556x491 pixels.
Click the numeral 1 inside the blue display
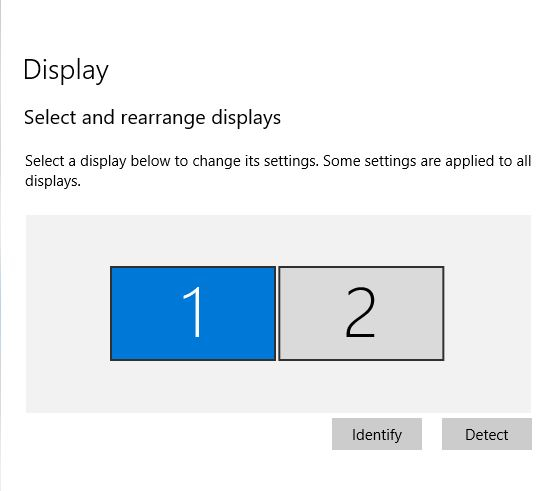193,312
